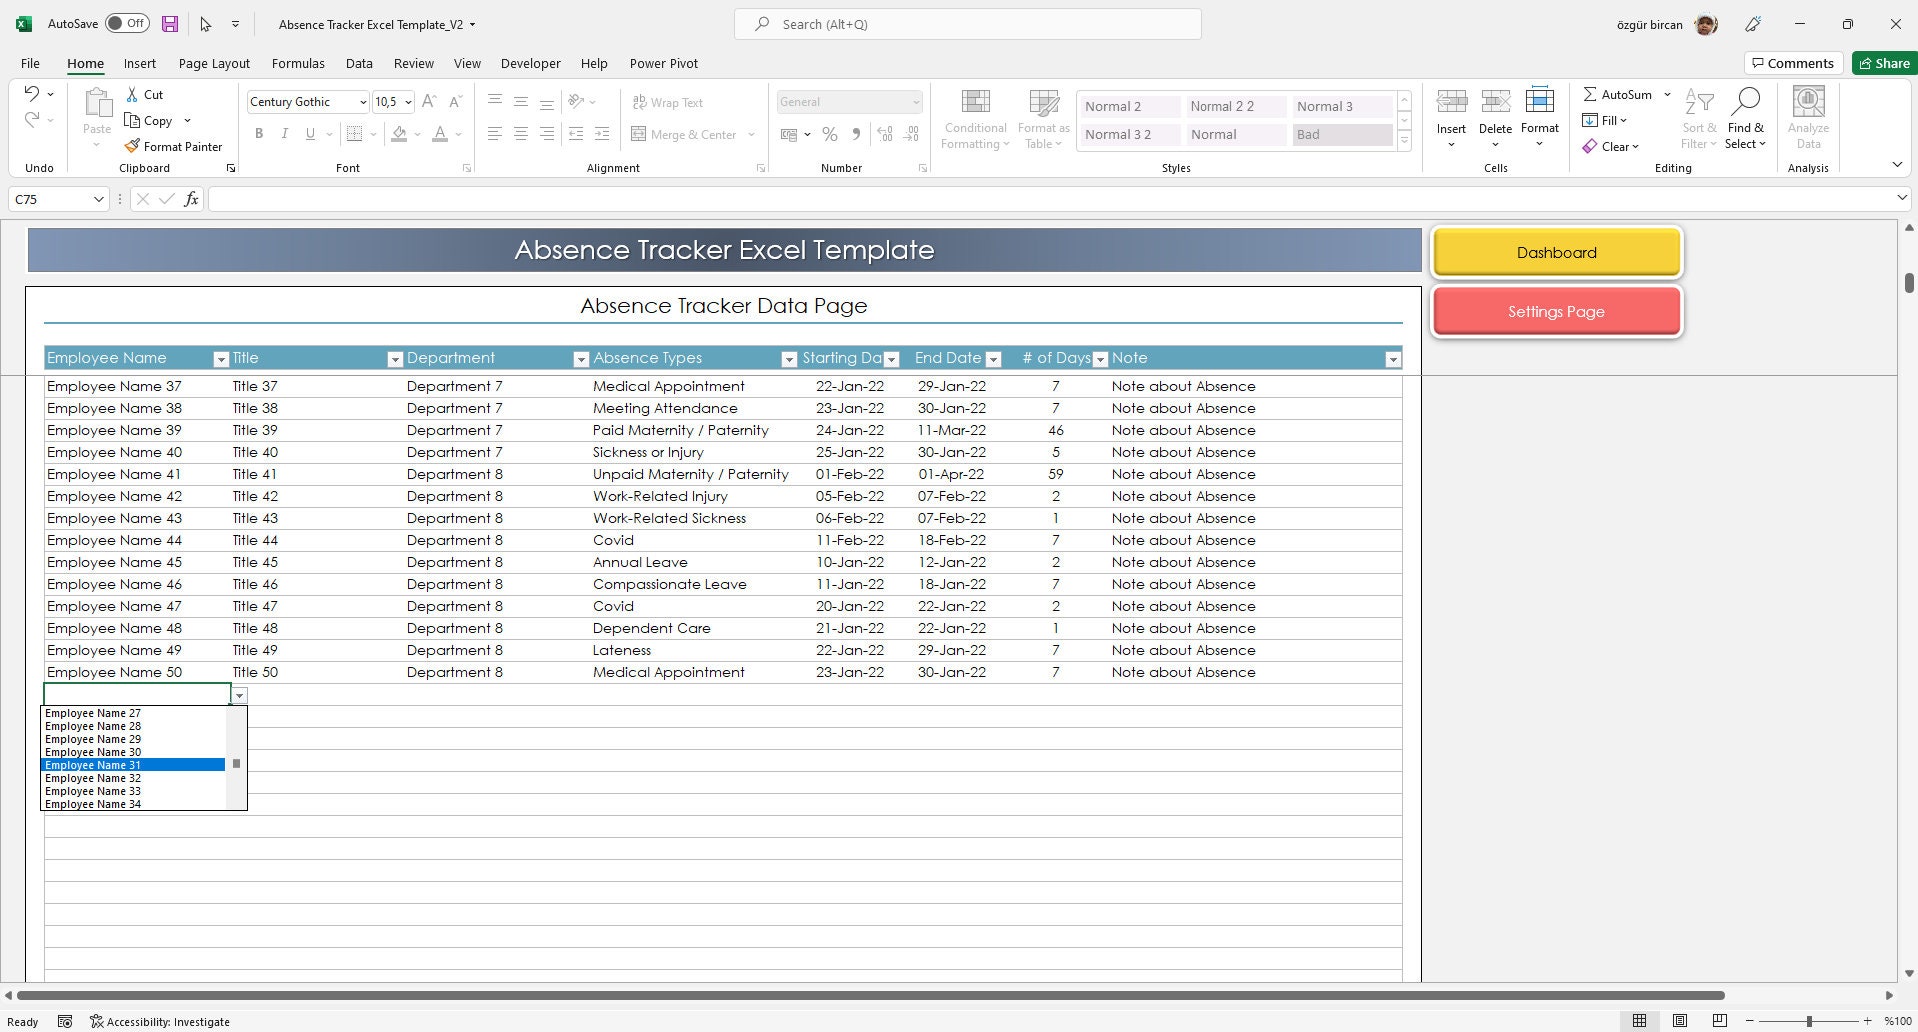This screenshot has height=1032, width=1918.
Task: Toggle the AutoSave switch
Action: [x=127, y=23]
